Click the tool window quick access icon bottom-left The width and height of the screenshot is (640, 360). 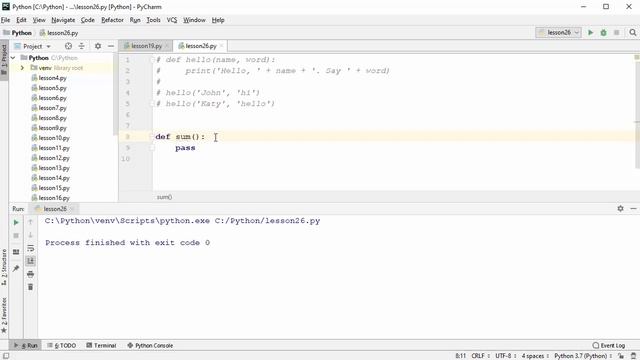(x=6, y=356)
